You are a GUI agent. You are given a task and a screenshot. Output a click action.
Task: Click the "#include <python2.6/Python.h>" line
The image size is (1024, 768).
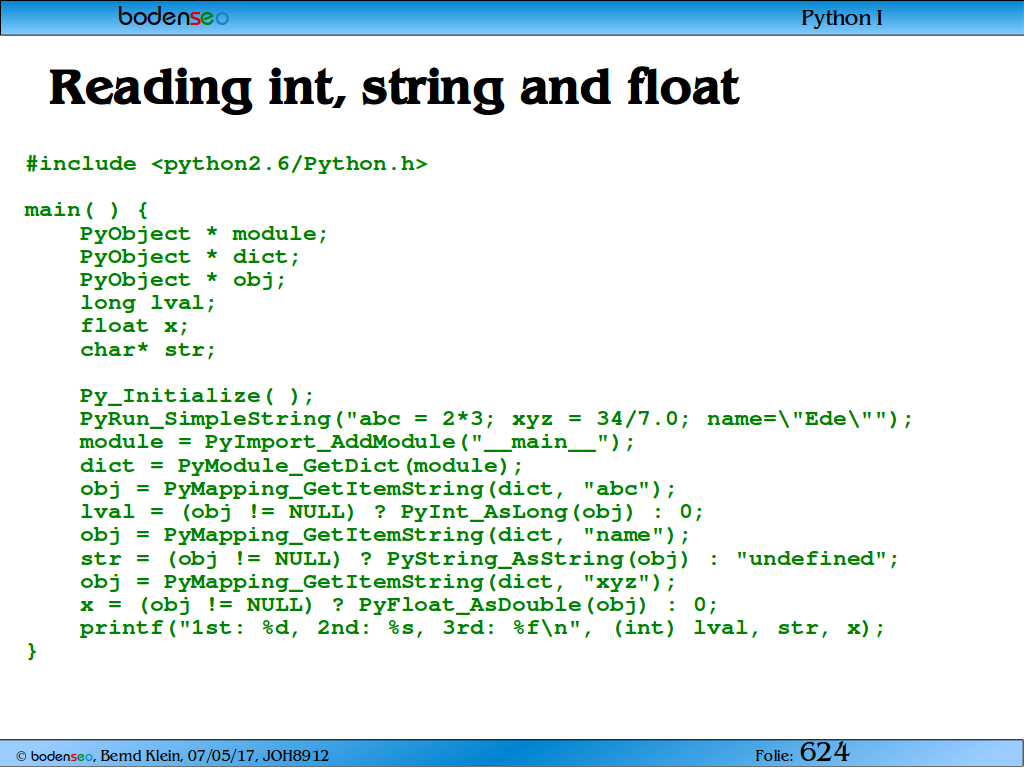click(x=227, y=164)
